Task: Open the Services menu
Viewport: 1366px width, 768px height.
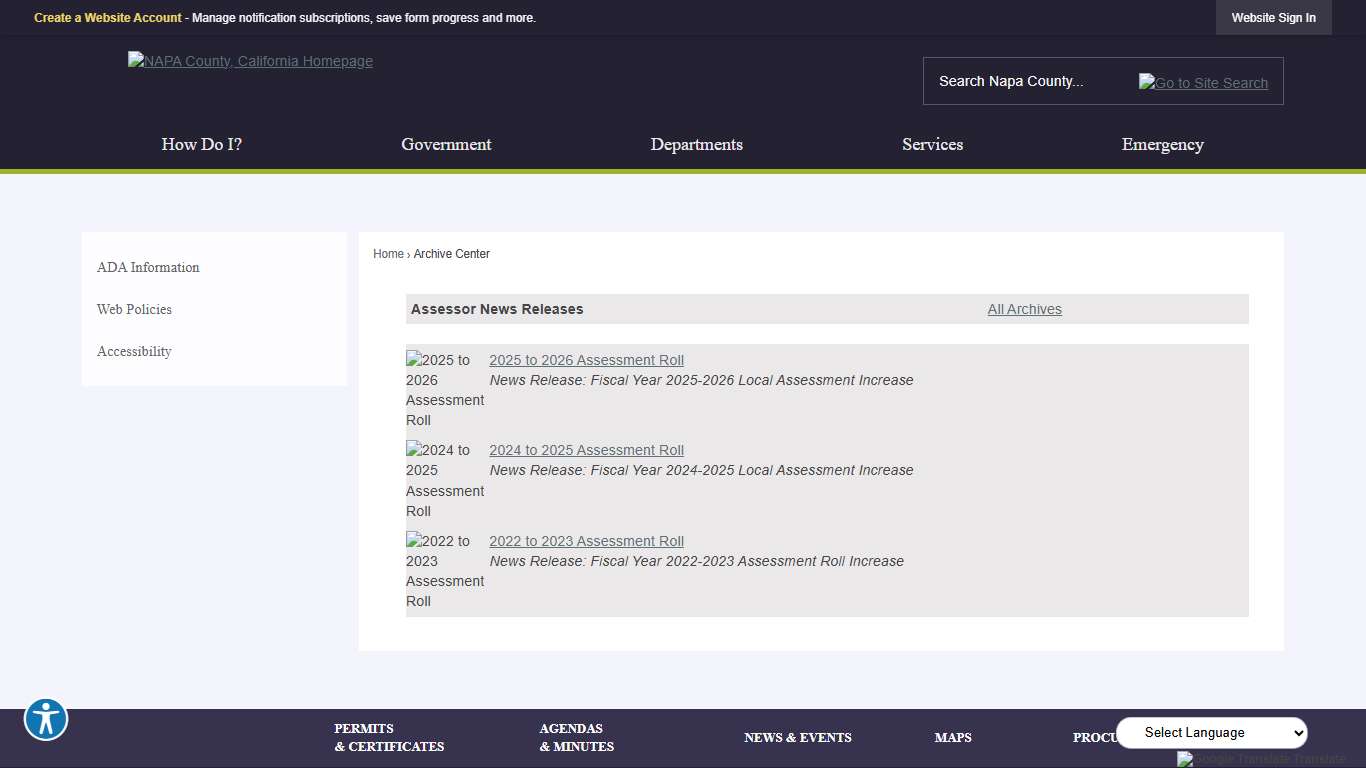Action: 932,144
